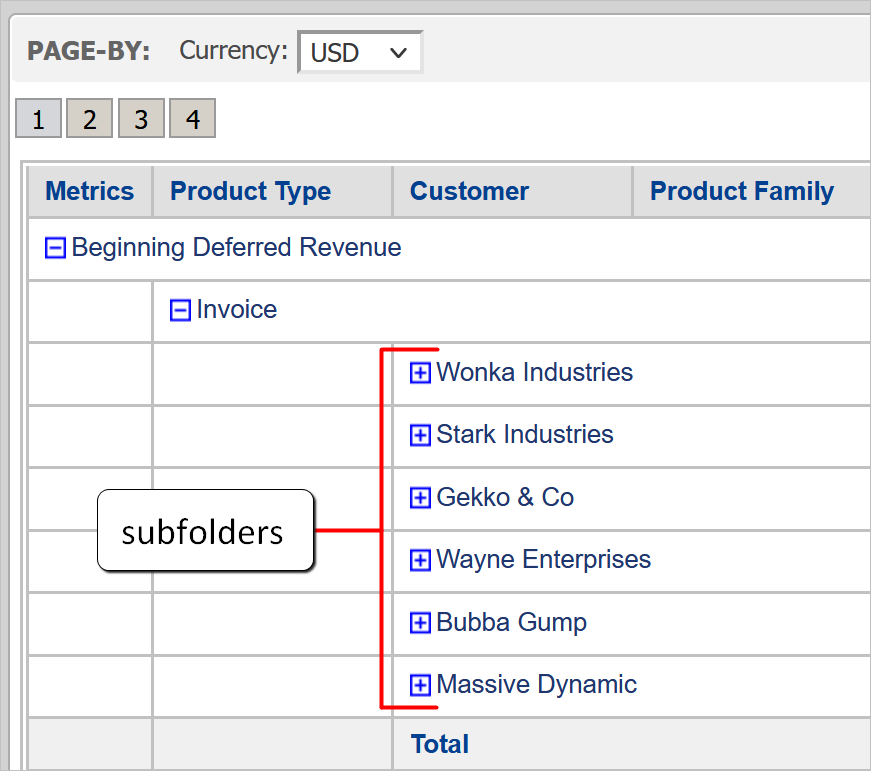
Task: Click the Bubba Gump customer name
Action: pyautogui.click(x=511, y=622)
